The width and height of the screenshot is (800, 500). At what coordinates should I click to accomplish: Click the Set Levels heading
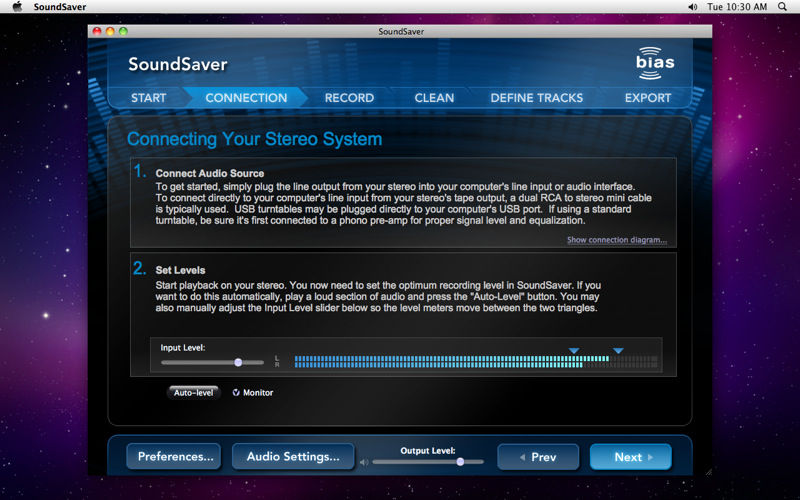click(x=180, y=270)
